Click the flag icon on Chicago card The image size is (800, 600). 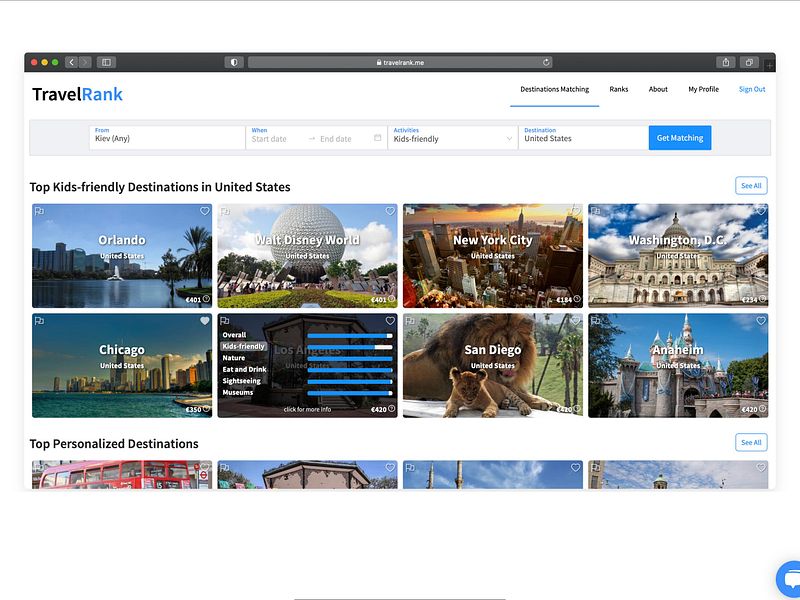(x=39, y=321)
